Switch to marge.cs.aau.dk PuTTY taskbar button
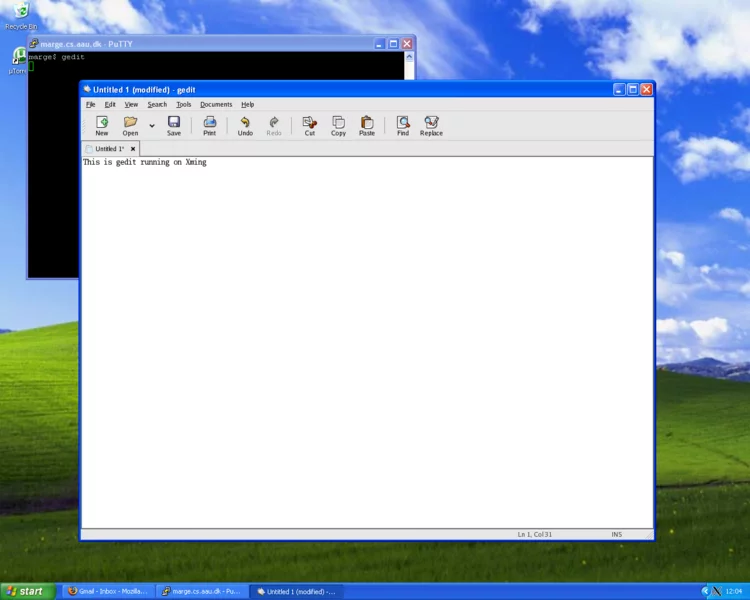The image size is (750, 600). coord(202,591)
